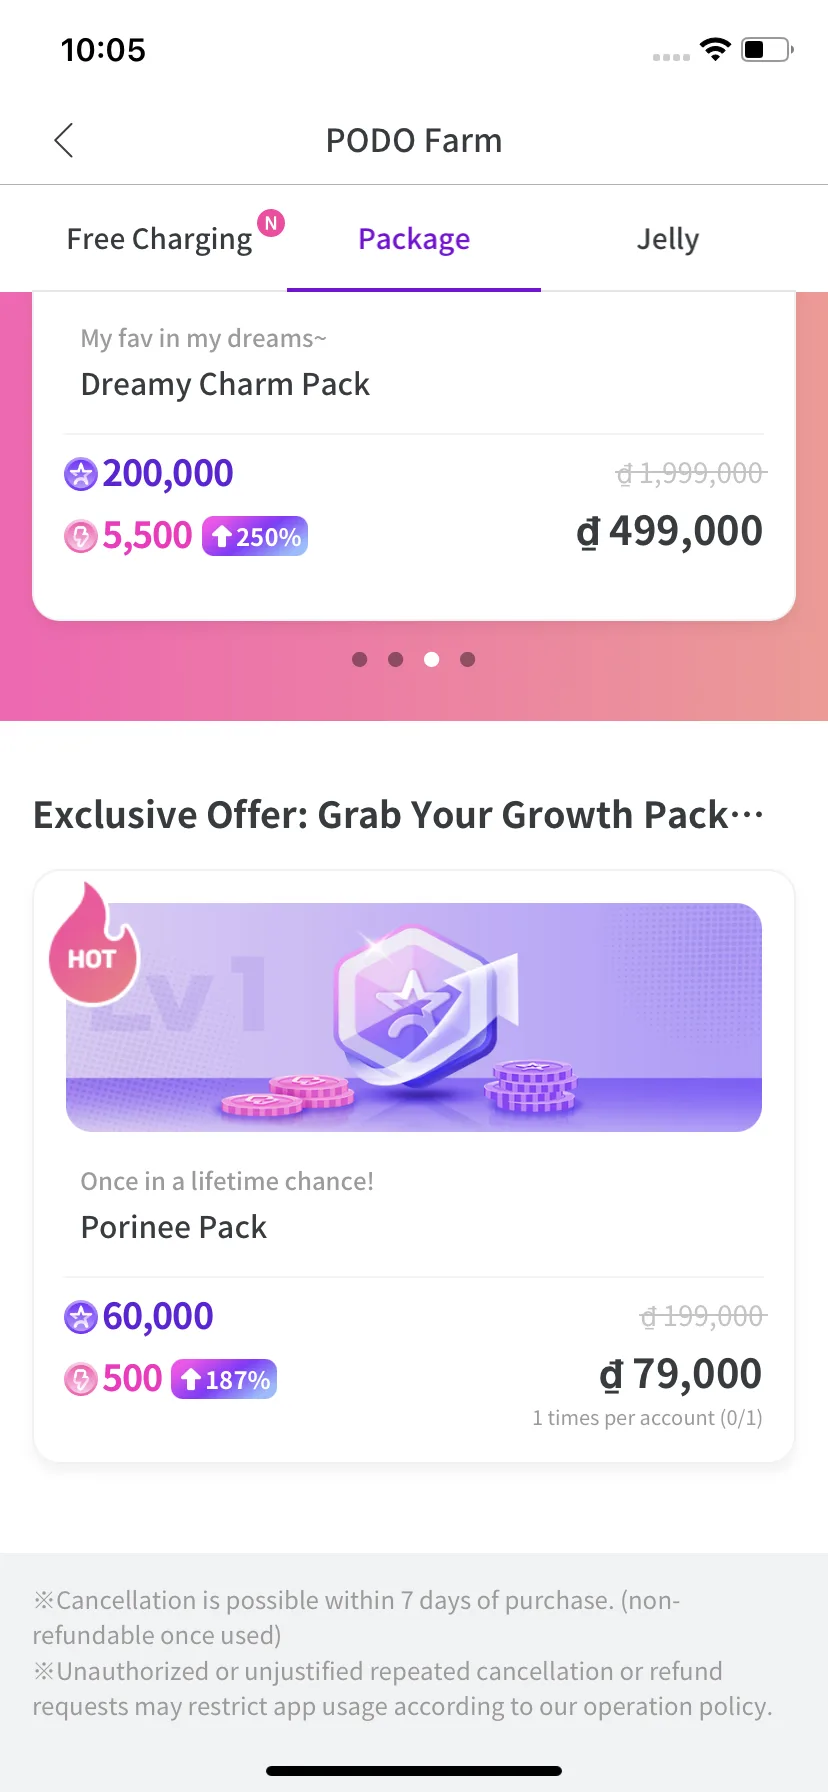Tap the Wi-Fi status icon
The height and width of the screenshot is (1792, 828).
715,49
